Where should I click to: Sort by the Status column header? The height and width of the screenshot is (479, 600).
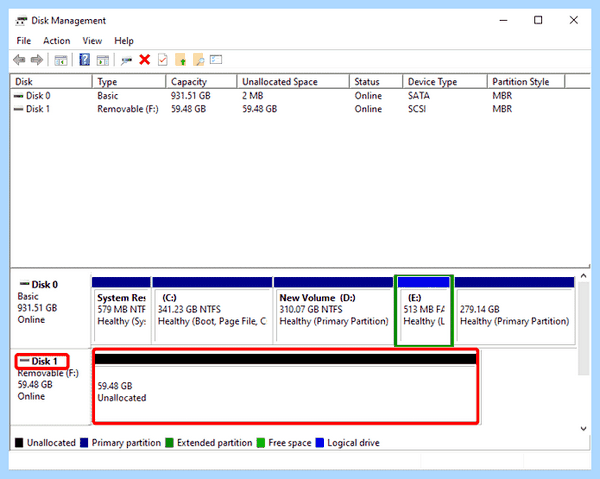(376, 81)
